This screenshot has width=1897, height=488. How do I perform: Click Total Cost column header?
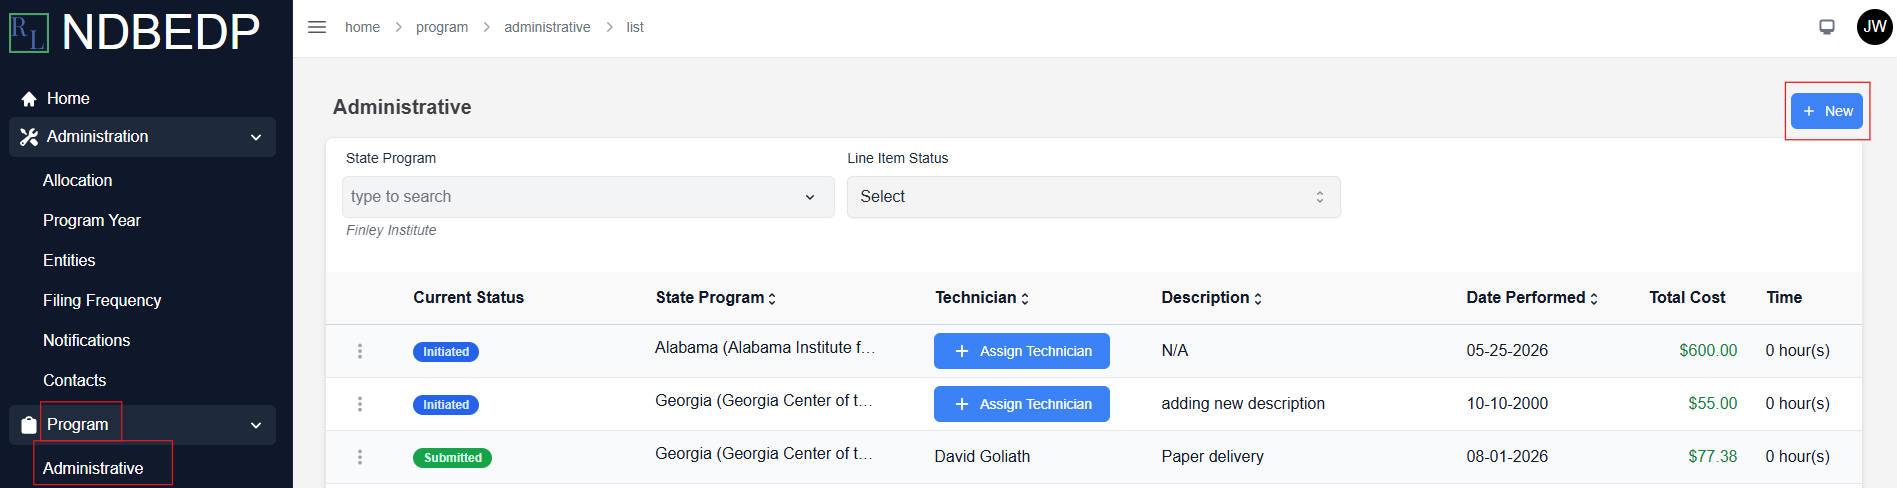[x=1687, y=298]
